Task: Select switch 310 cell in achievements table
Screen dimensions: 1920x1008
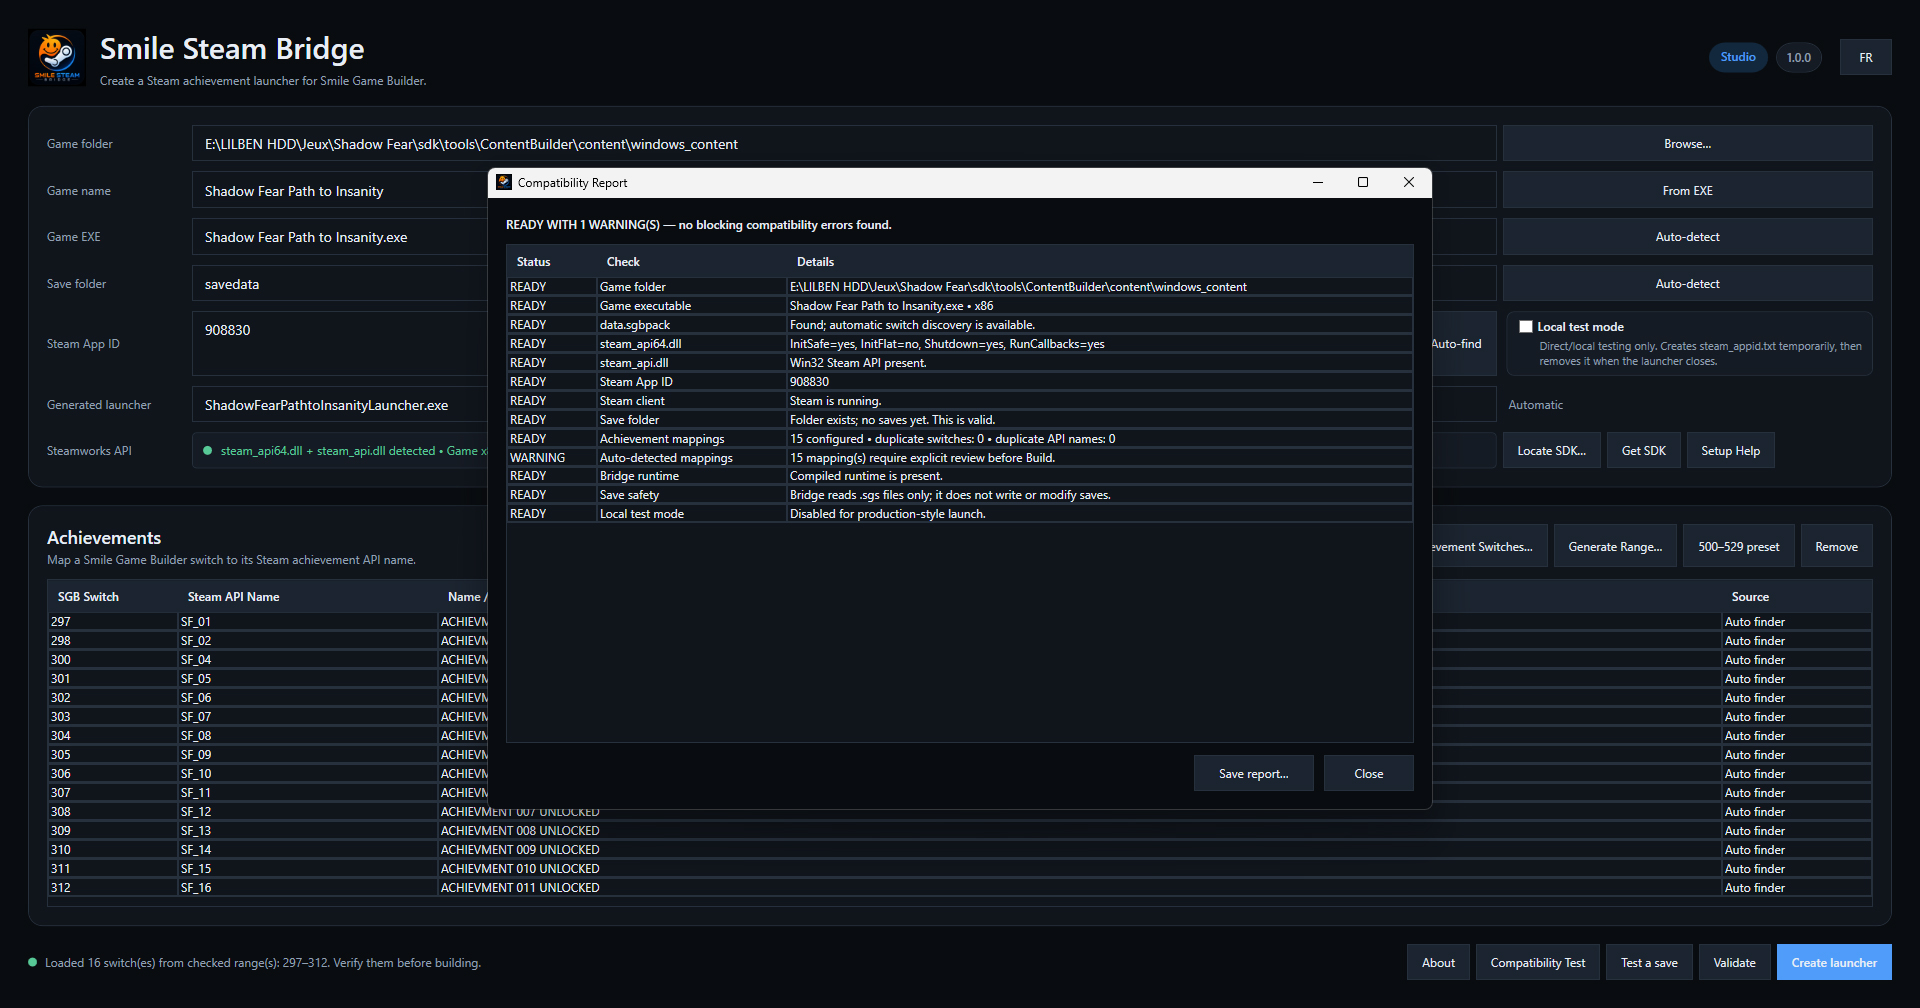Action: tap(113, 849)
